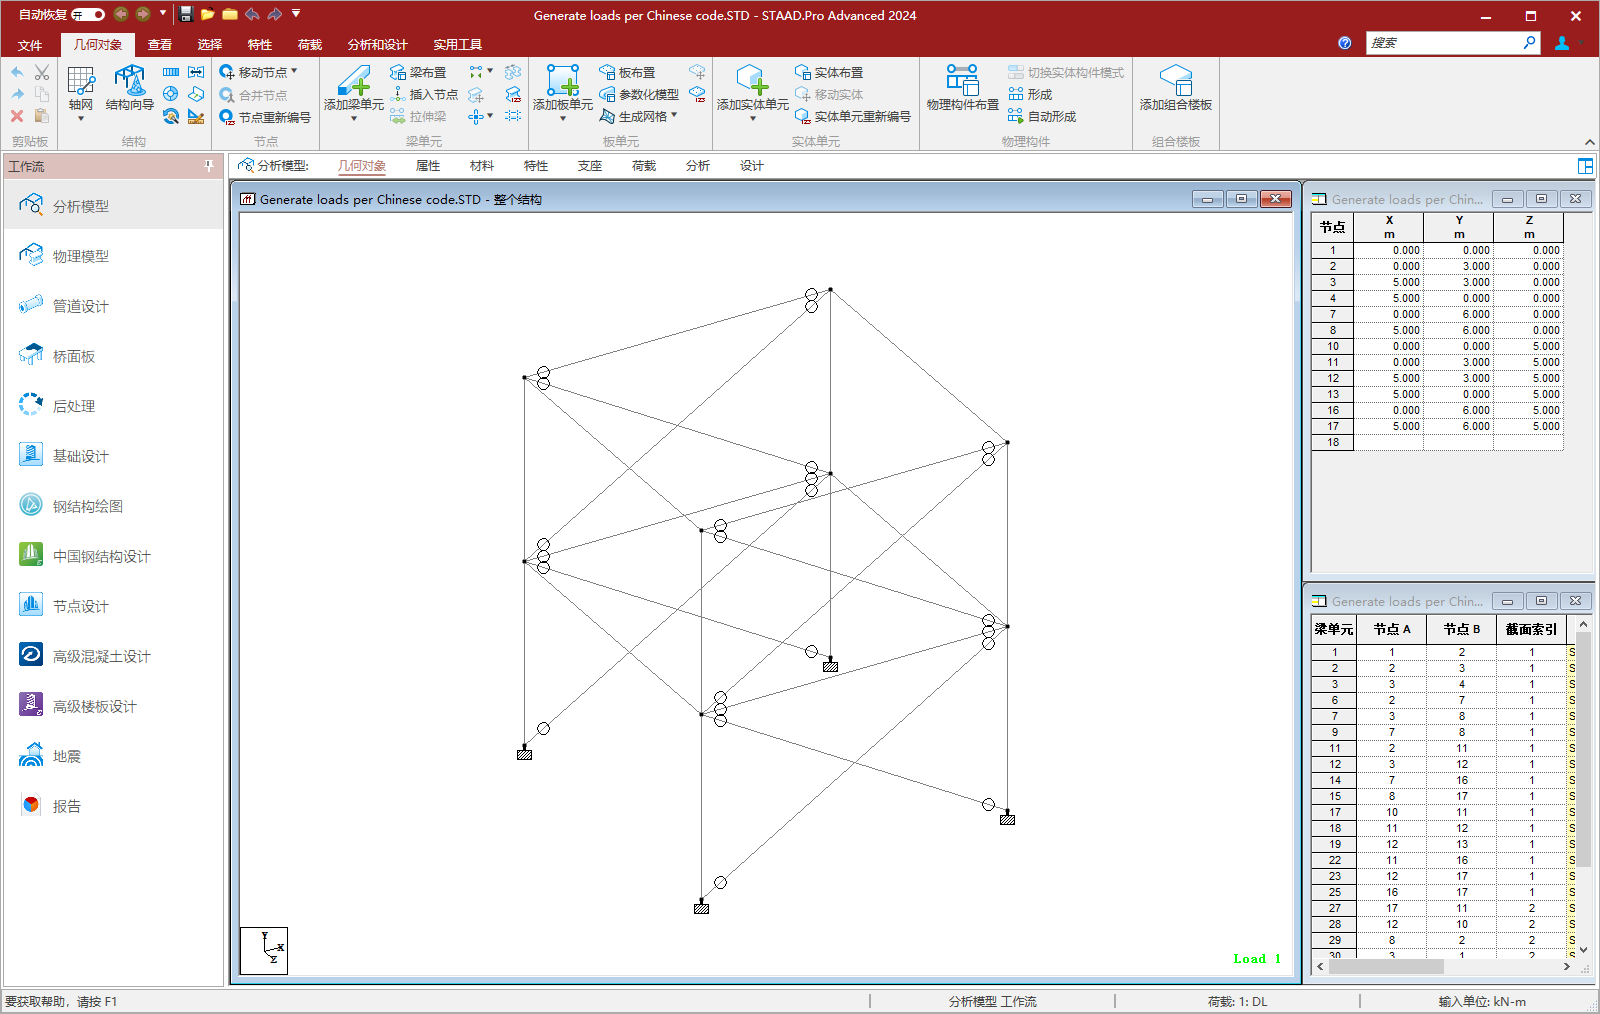Image resolution: width=1600 pixels, height=1014 pixels.
Task: Open 地震 workflow in left sidebar
Action: (67, 756)
